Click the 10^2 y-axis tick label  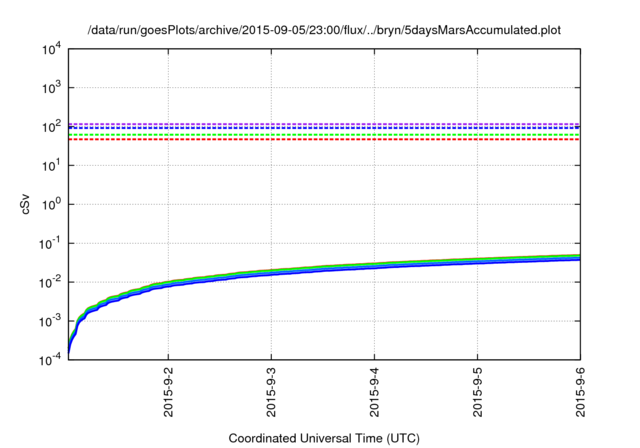click(x=51, y=126)
